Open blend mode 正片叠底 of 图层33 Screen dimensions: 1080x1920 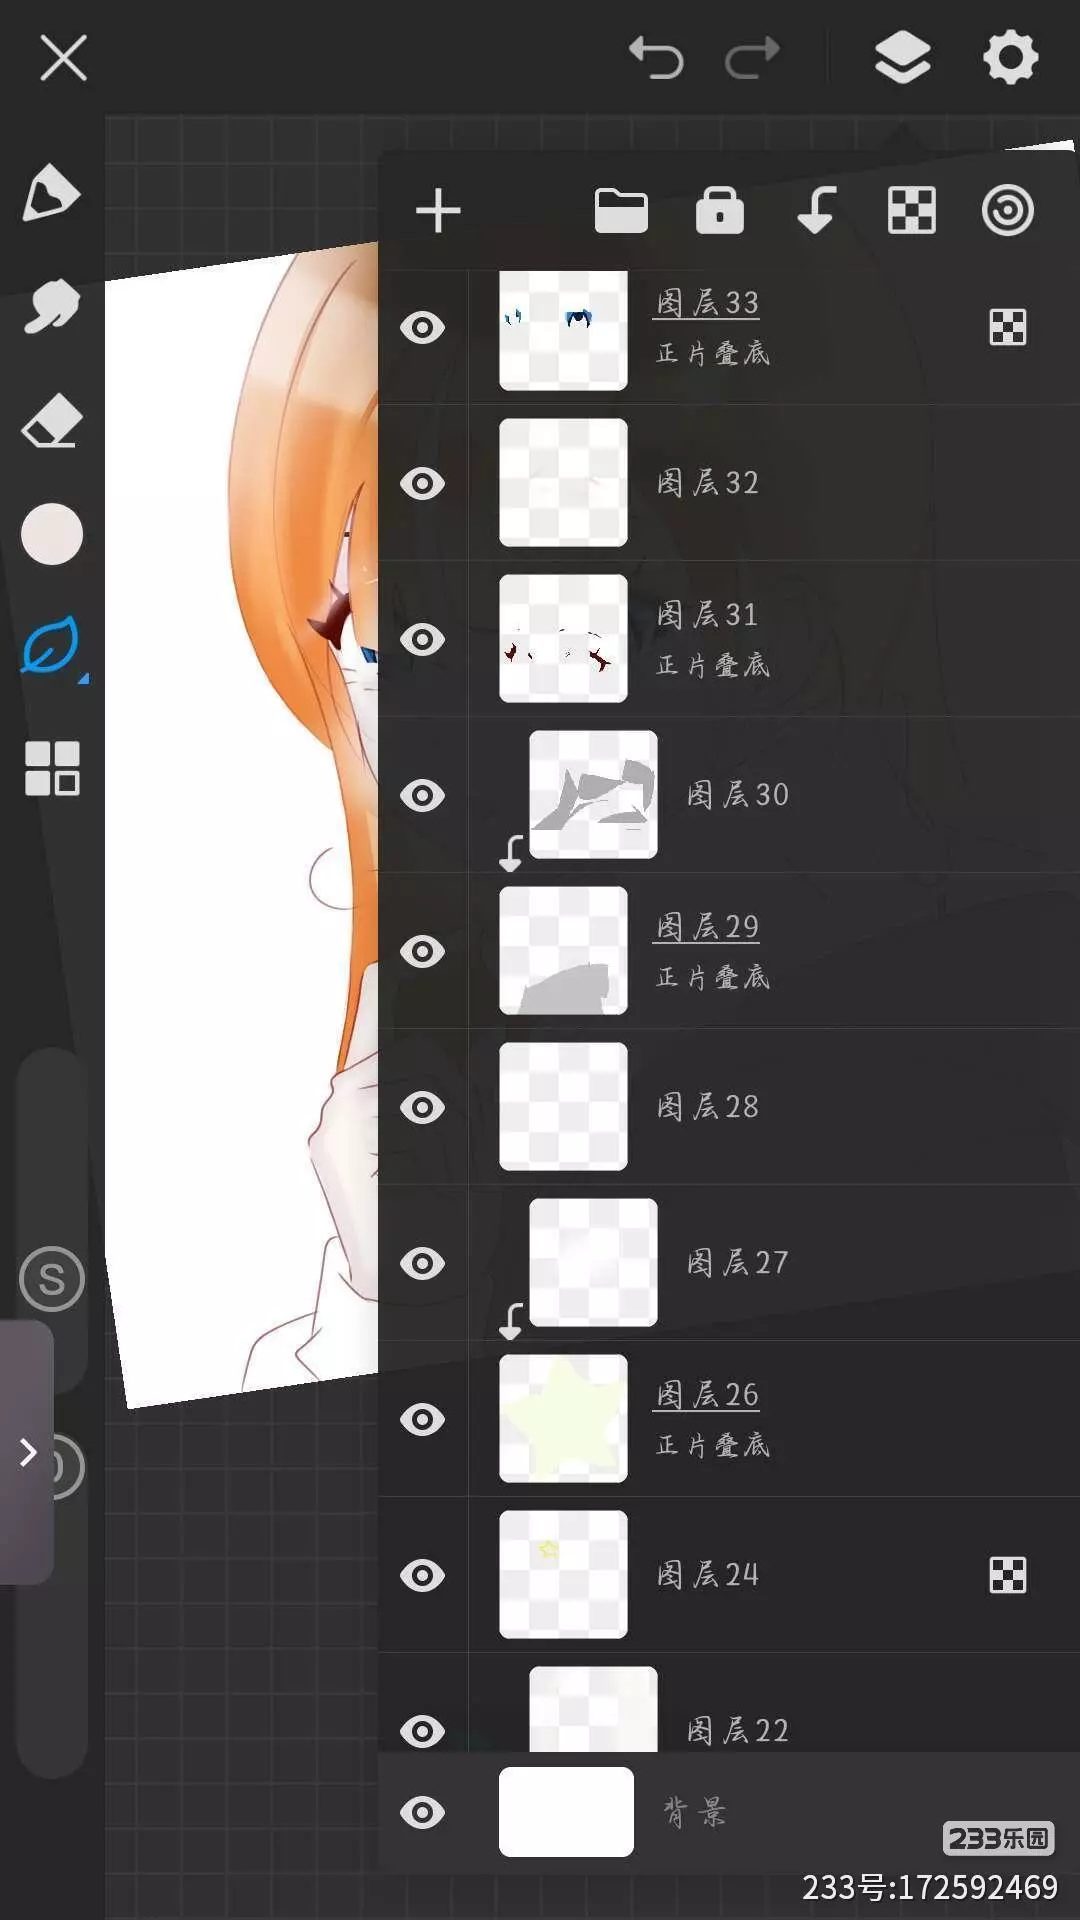click(x=712, y=353)
